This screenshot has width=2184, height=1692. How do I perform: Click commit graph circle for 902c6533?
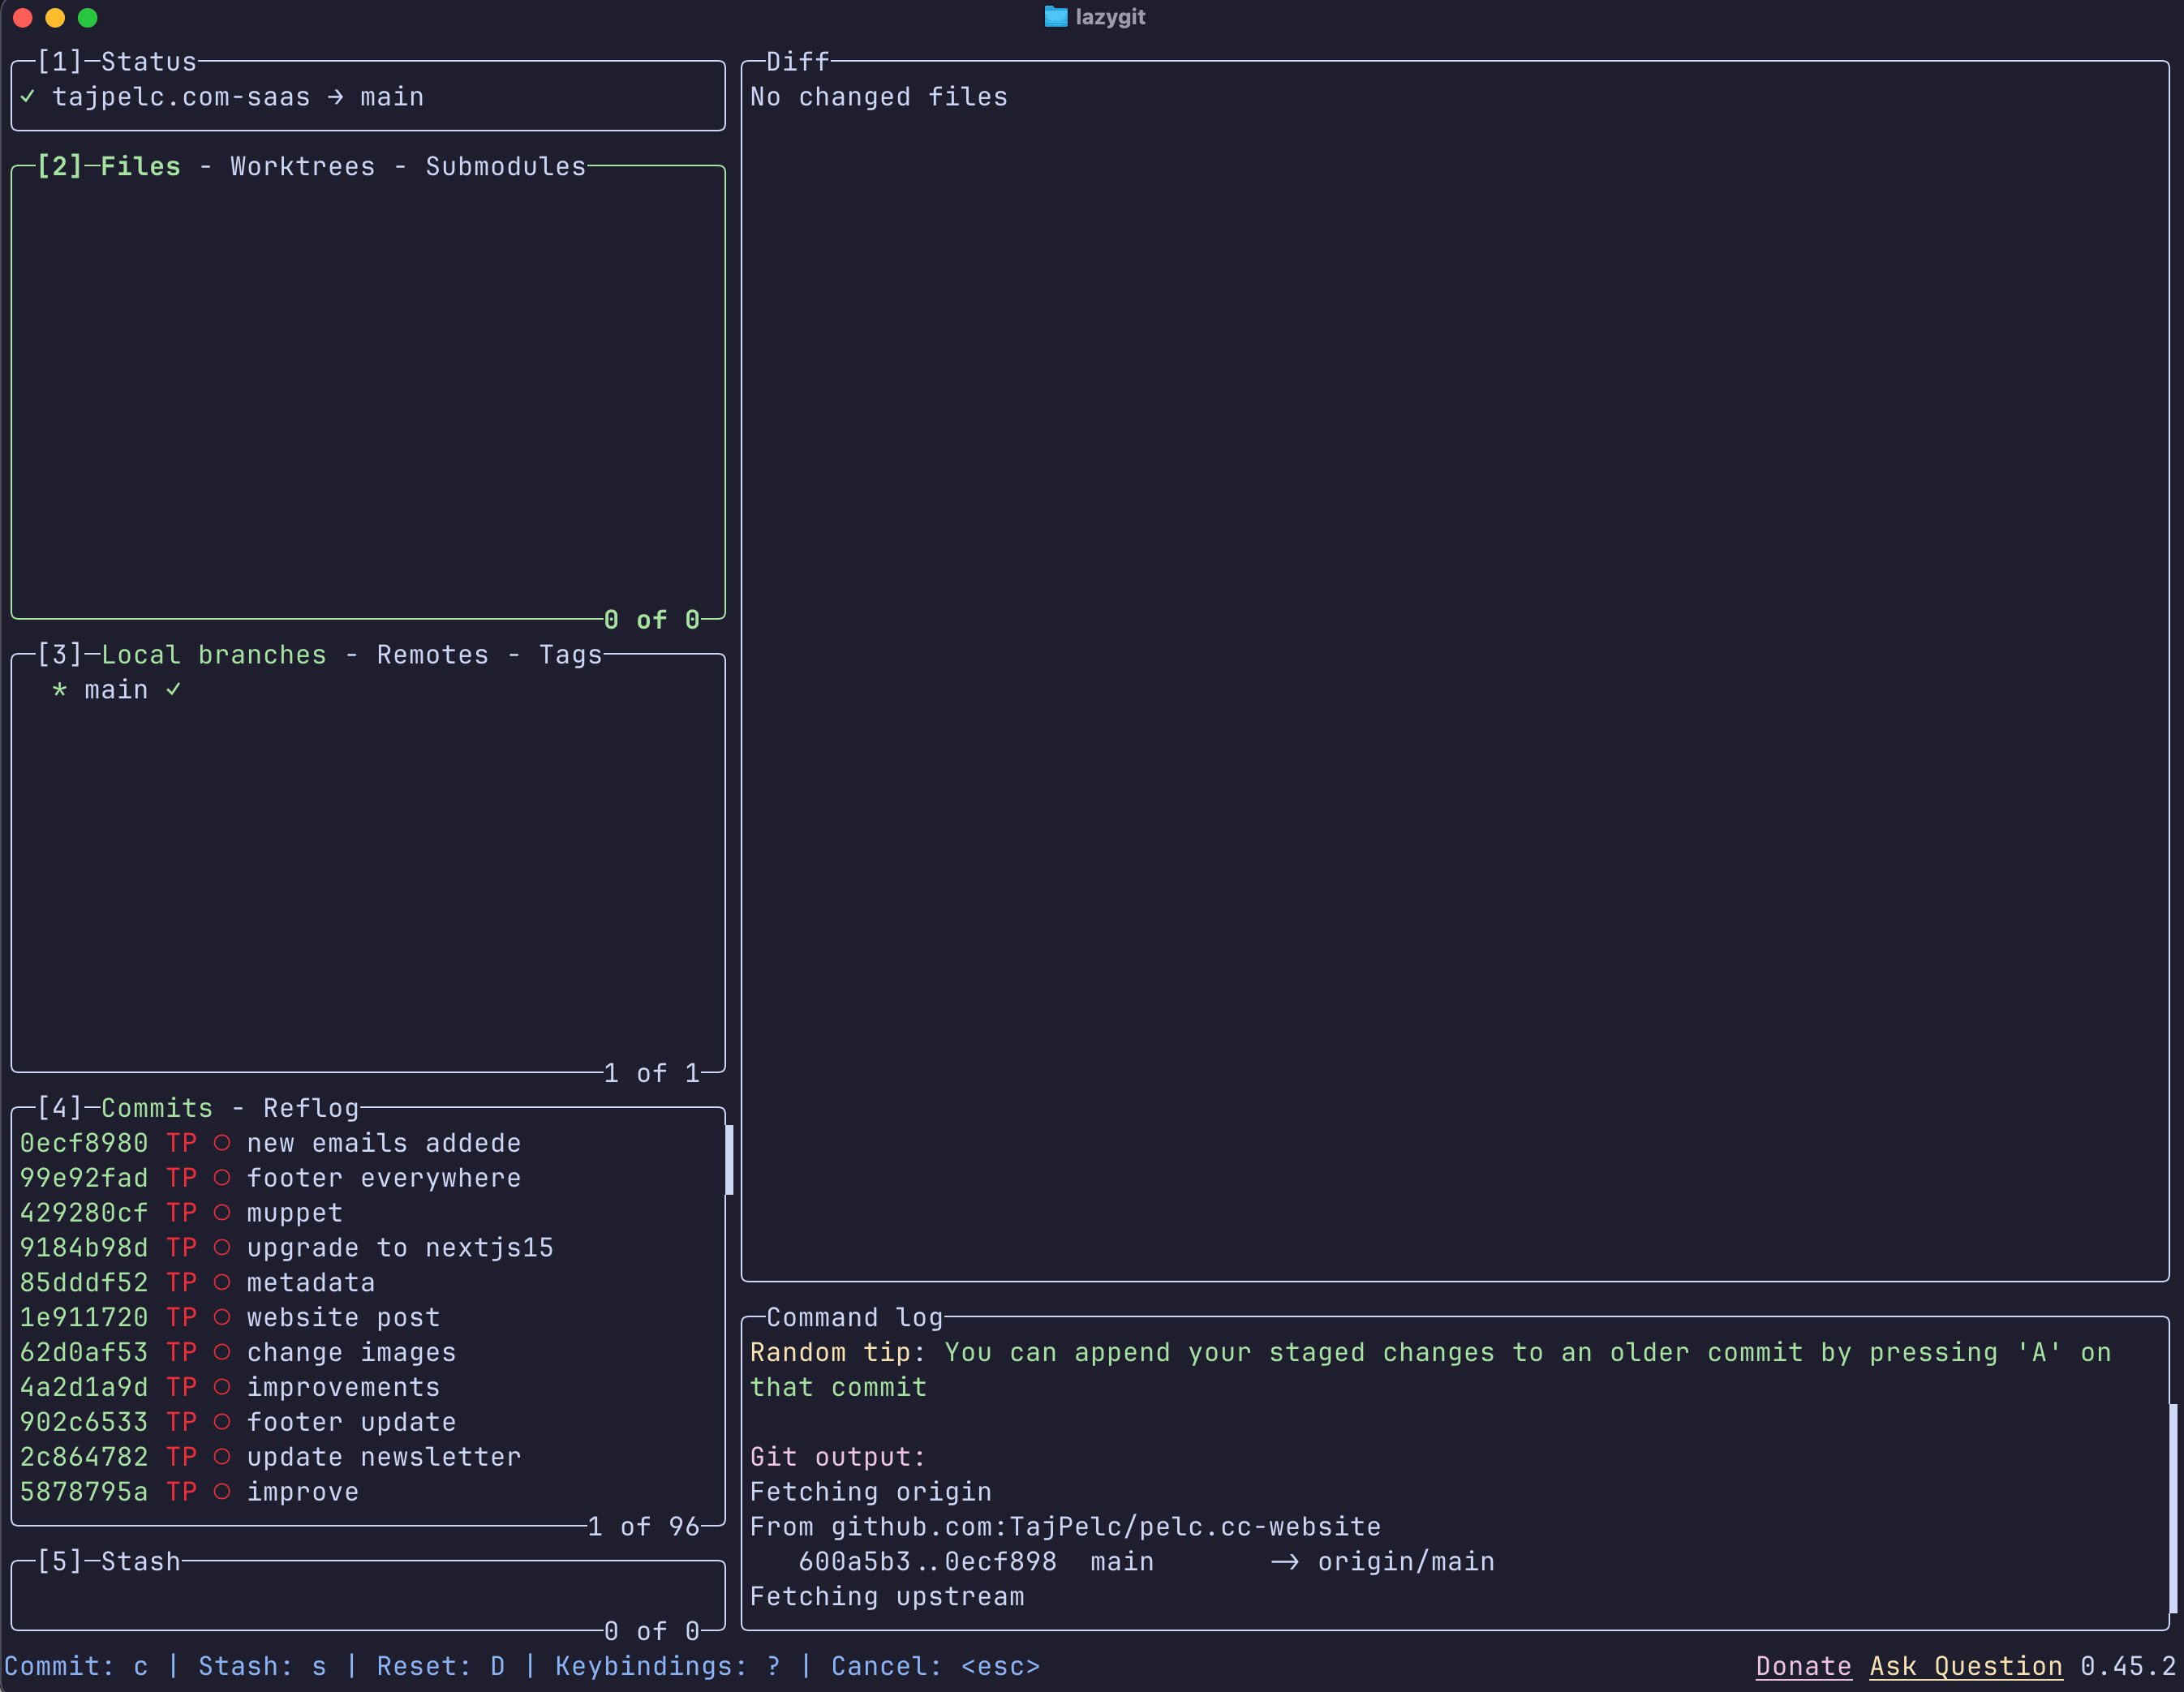pos(222,1422)
